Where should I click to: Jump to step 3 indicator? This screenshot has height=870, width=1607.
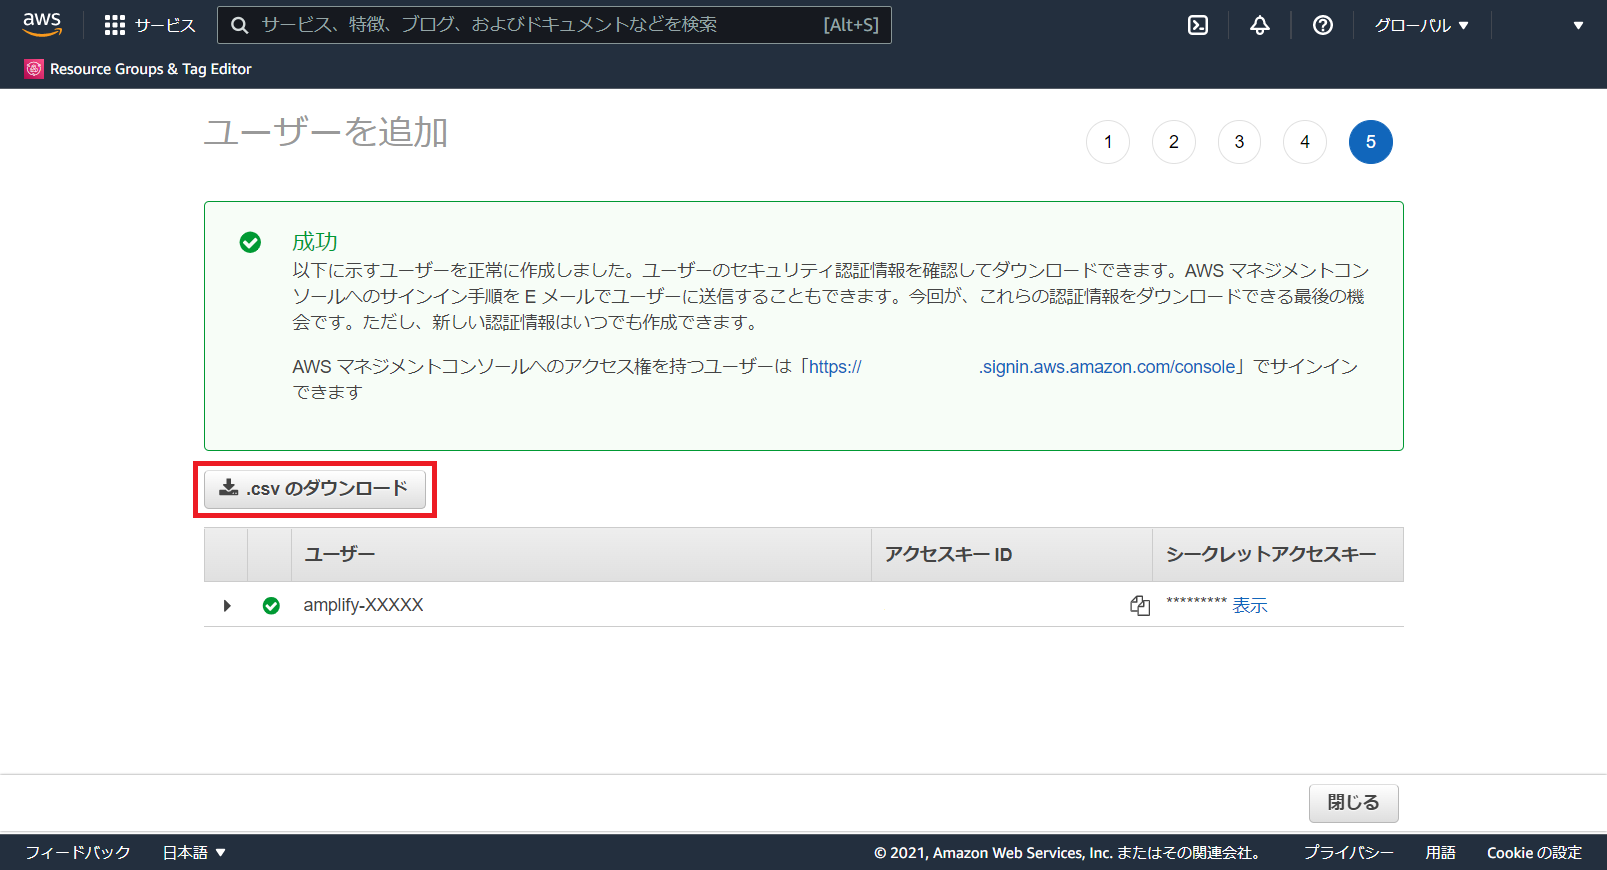[1239, 142]
